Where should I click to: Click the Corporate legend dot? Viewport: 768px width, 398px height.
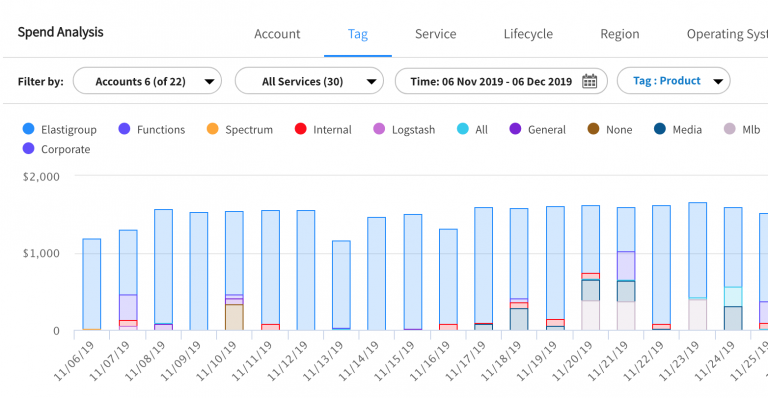click(x=28, y=149)
